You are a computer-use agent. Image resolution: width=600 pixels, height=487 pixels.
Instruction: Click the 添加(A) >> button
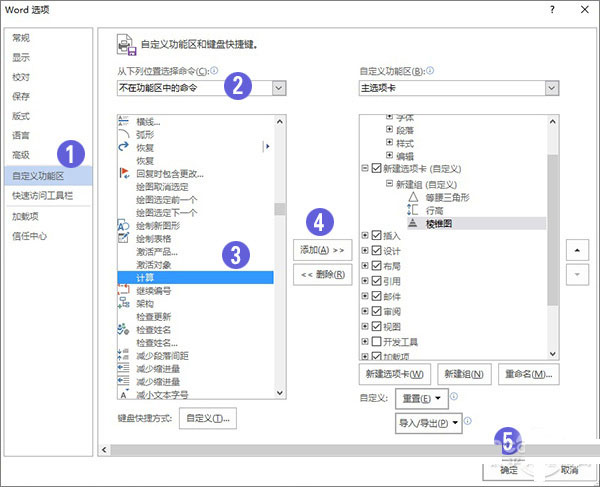[323, 250]
